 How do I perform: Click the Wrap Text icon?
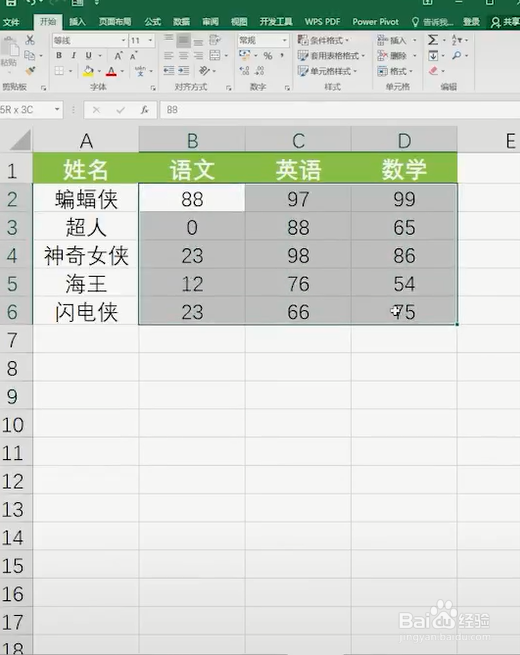click(x=215, y=40)
